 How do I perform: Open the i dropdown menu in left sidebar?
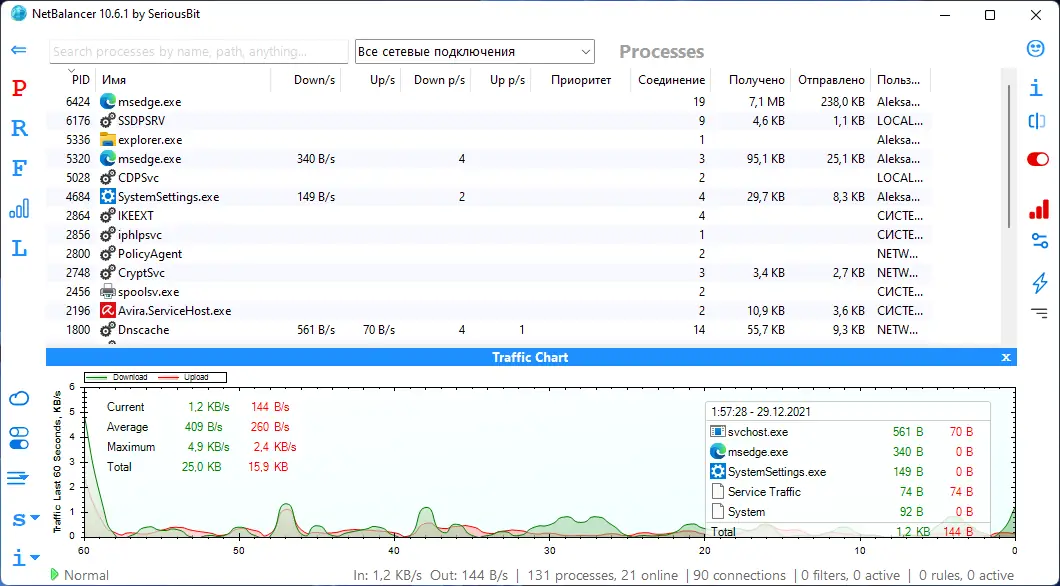(x=26, y=558)
